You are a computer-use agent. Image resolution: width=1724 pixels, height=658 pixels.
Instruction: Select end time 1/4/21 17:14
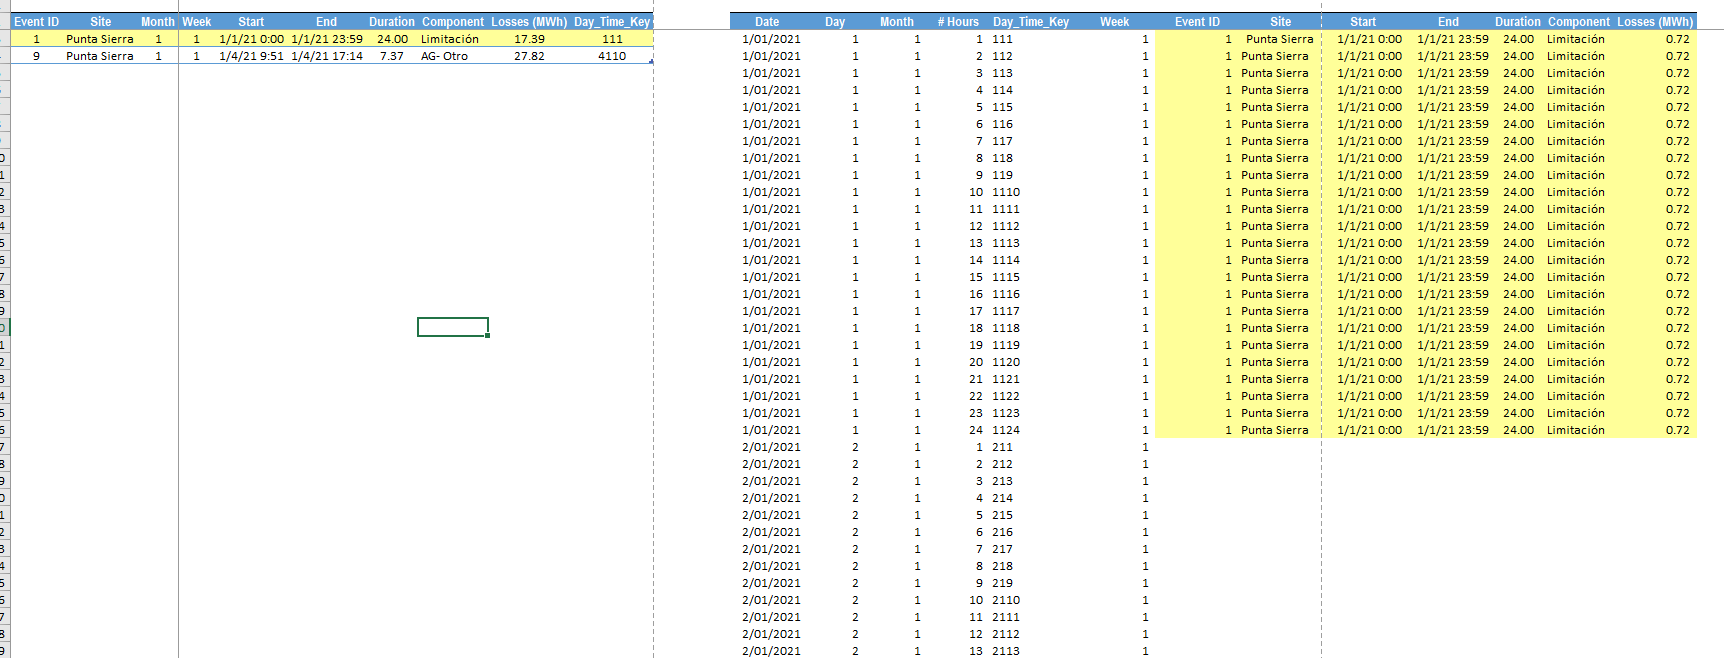326,56
